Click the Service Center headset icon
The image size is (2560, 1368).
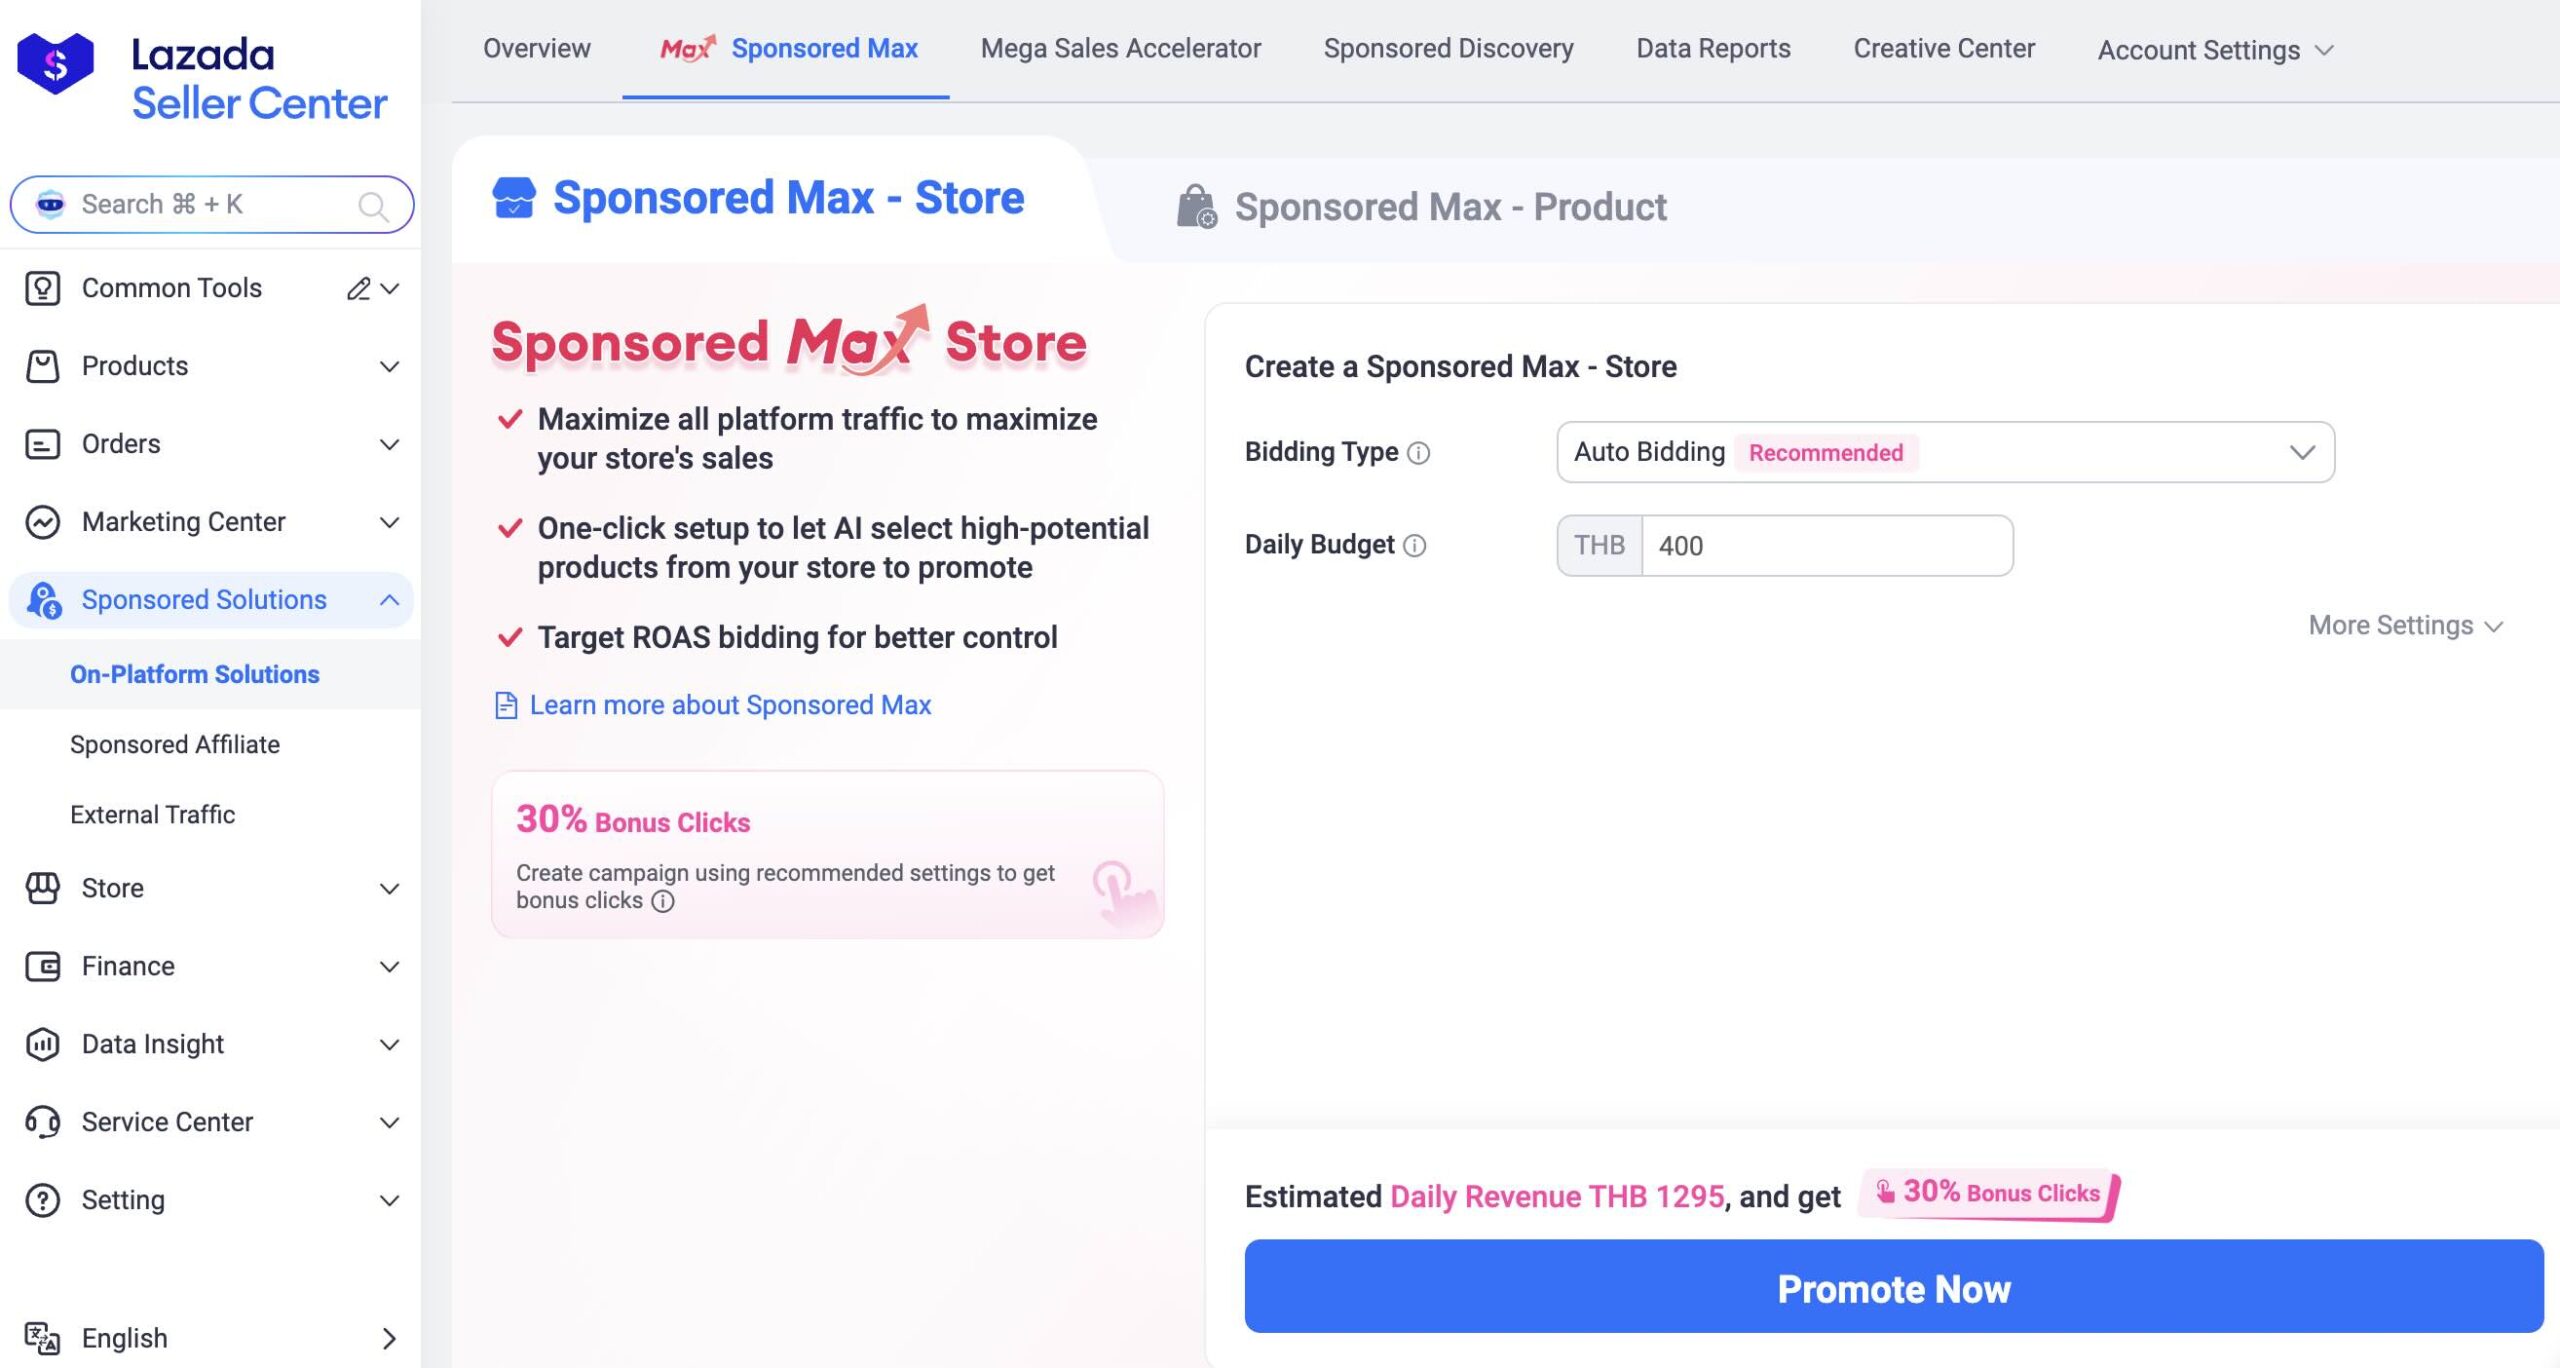(42, 1122)
